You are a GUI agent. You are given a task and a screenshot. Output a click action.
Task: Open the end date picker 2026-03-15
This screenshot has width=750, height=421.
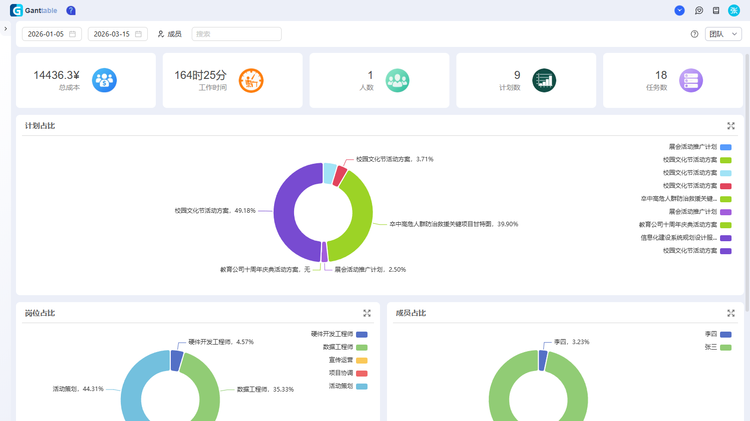tap(118, 34)
